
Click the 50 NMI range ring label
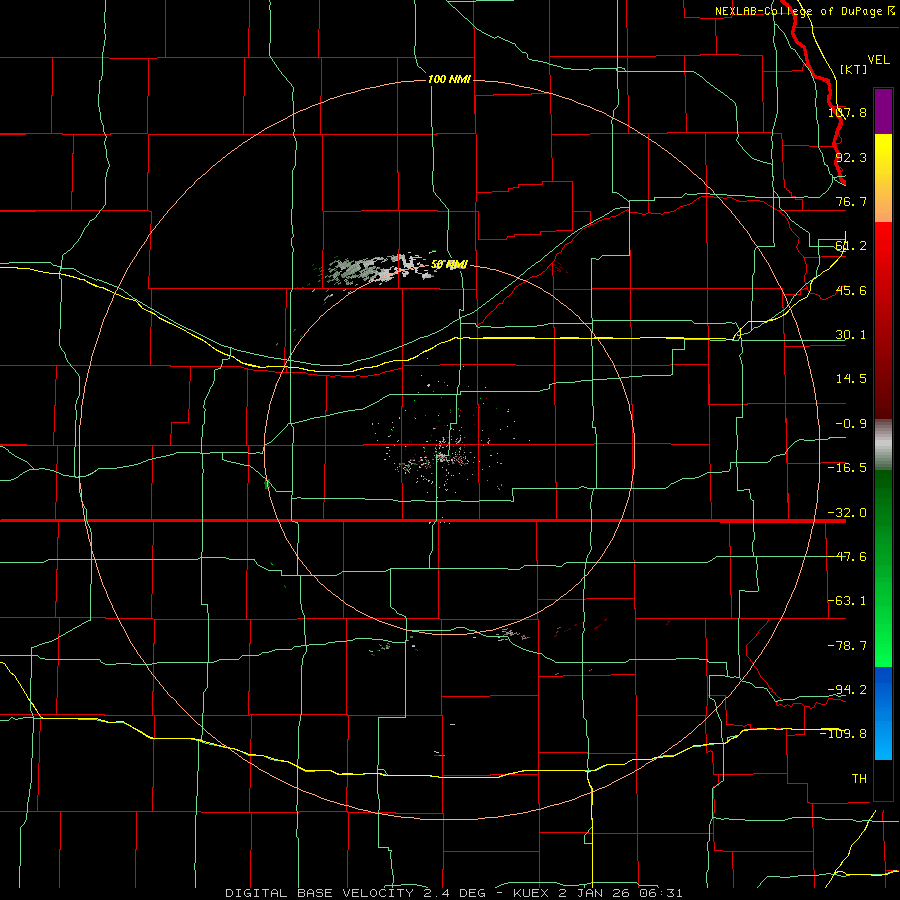coord(449,265)
